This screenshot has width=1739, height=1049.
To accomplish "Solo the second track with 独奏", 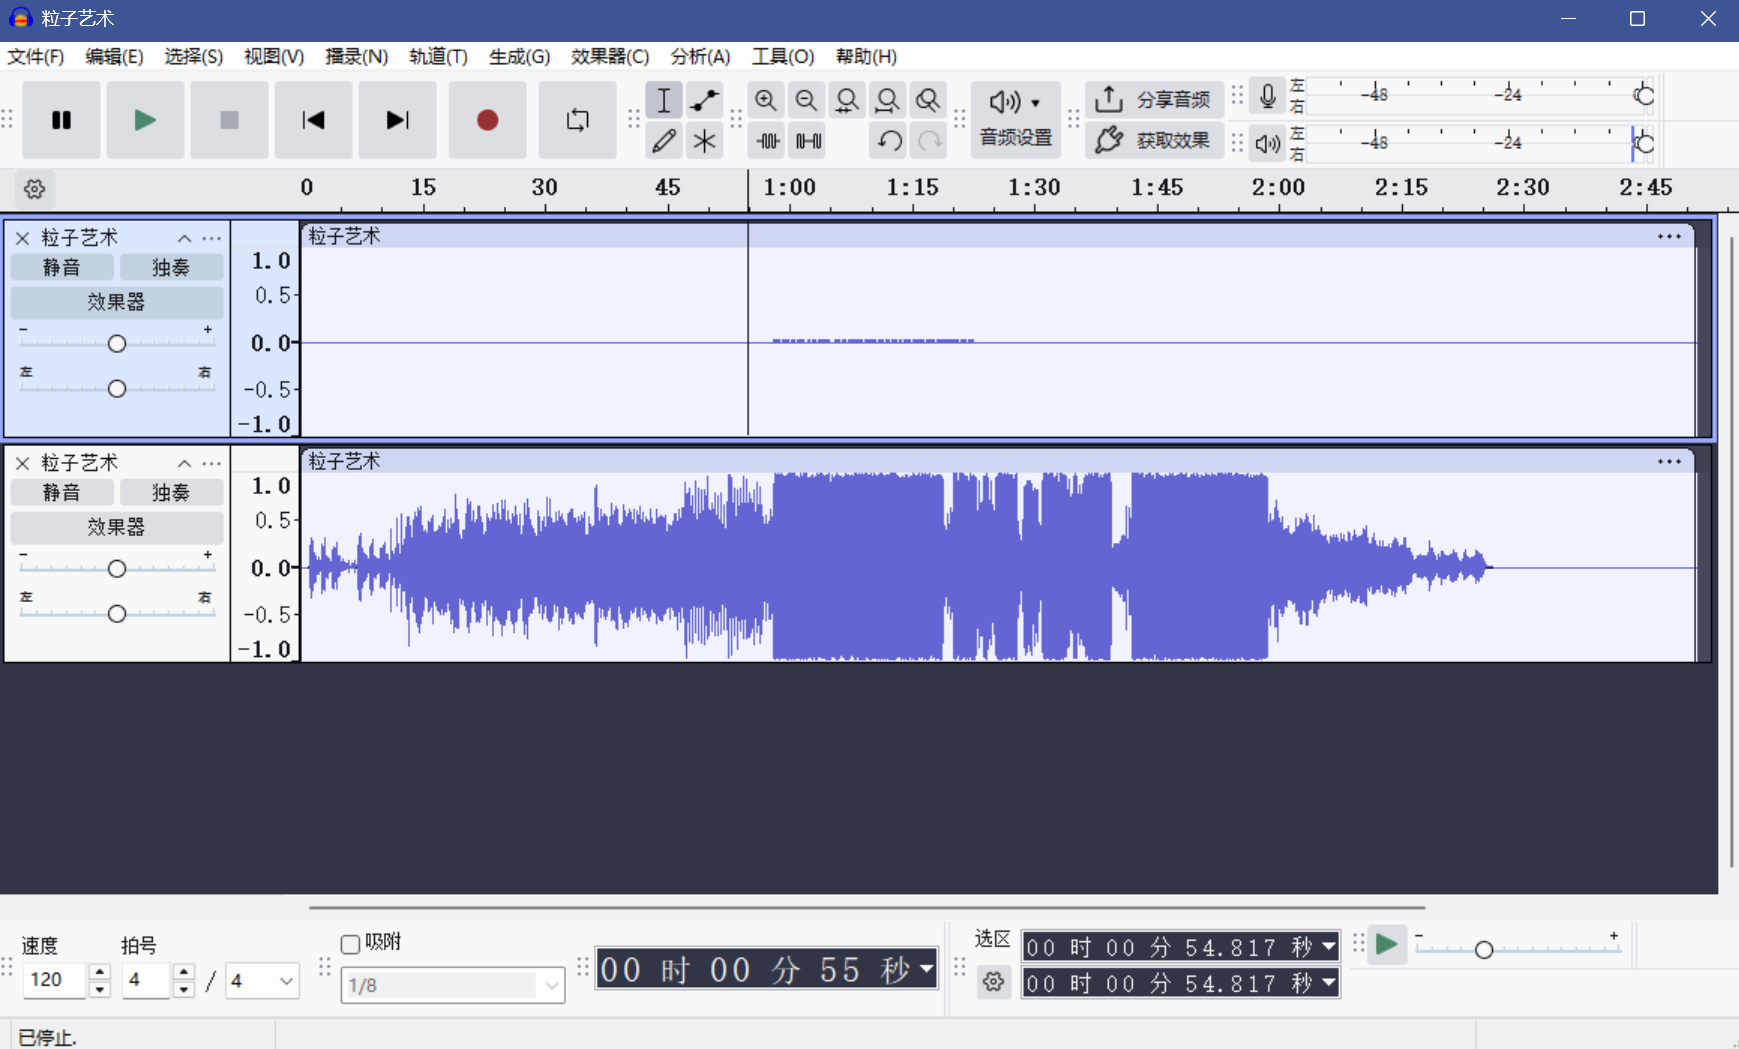I will [x=171, y=492].
